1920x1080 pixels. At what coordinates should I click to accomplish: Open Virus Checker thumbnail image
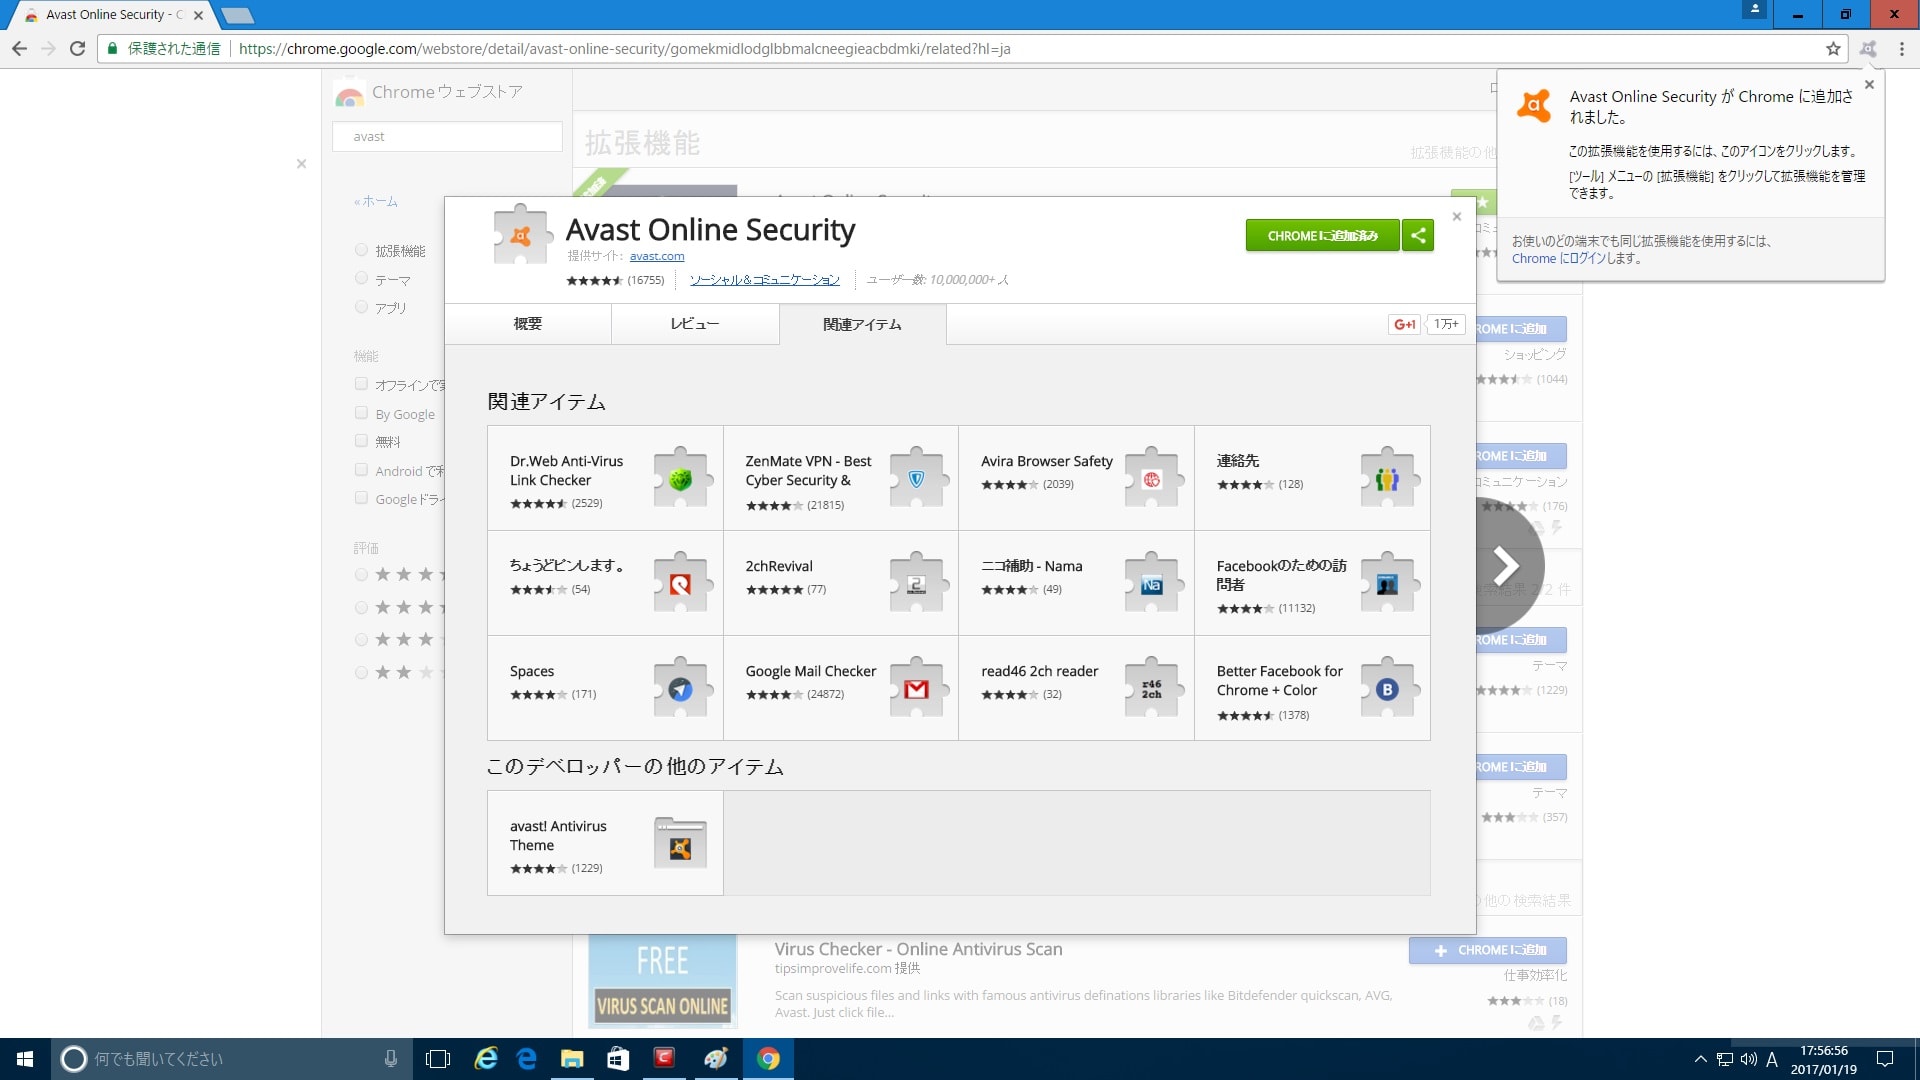662,981
